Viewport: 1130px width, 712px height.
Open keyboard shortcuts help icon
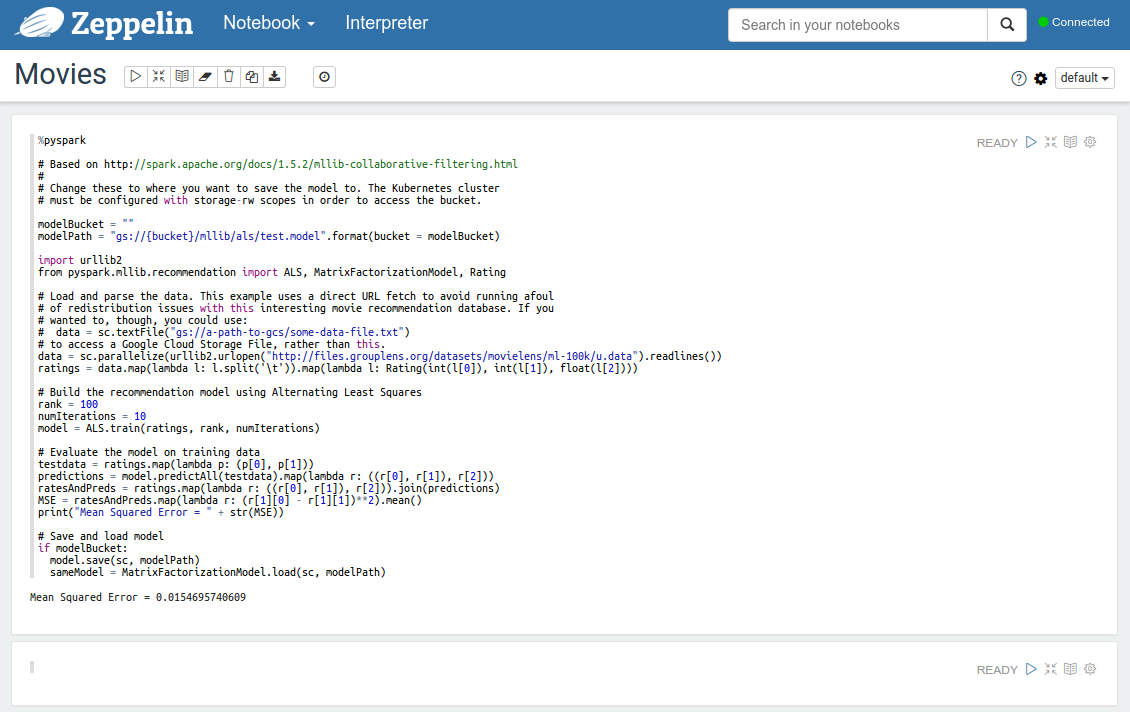click(x=1019, y=78)
